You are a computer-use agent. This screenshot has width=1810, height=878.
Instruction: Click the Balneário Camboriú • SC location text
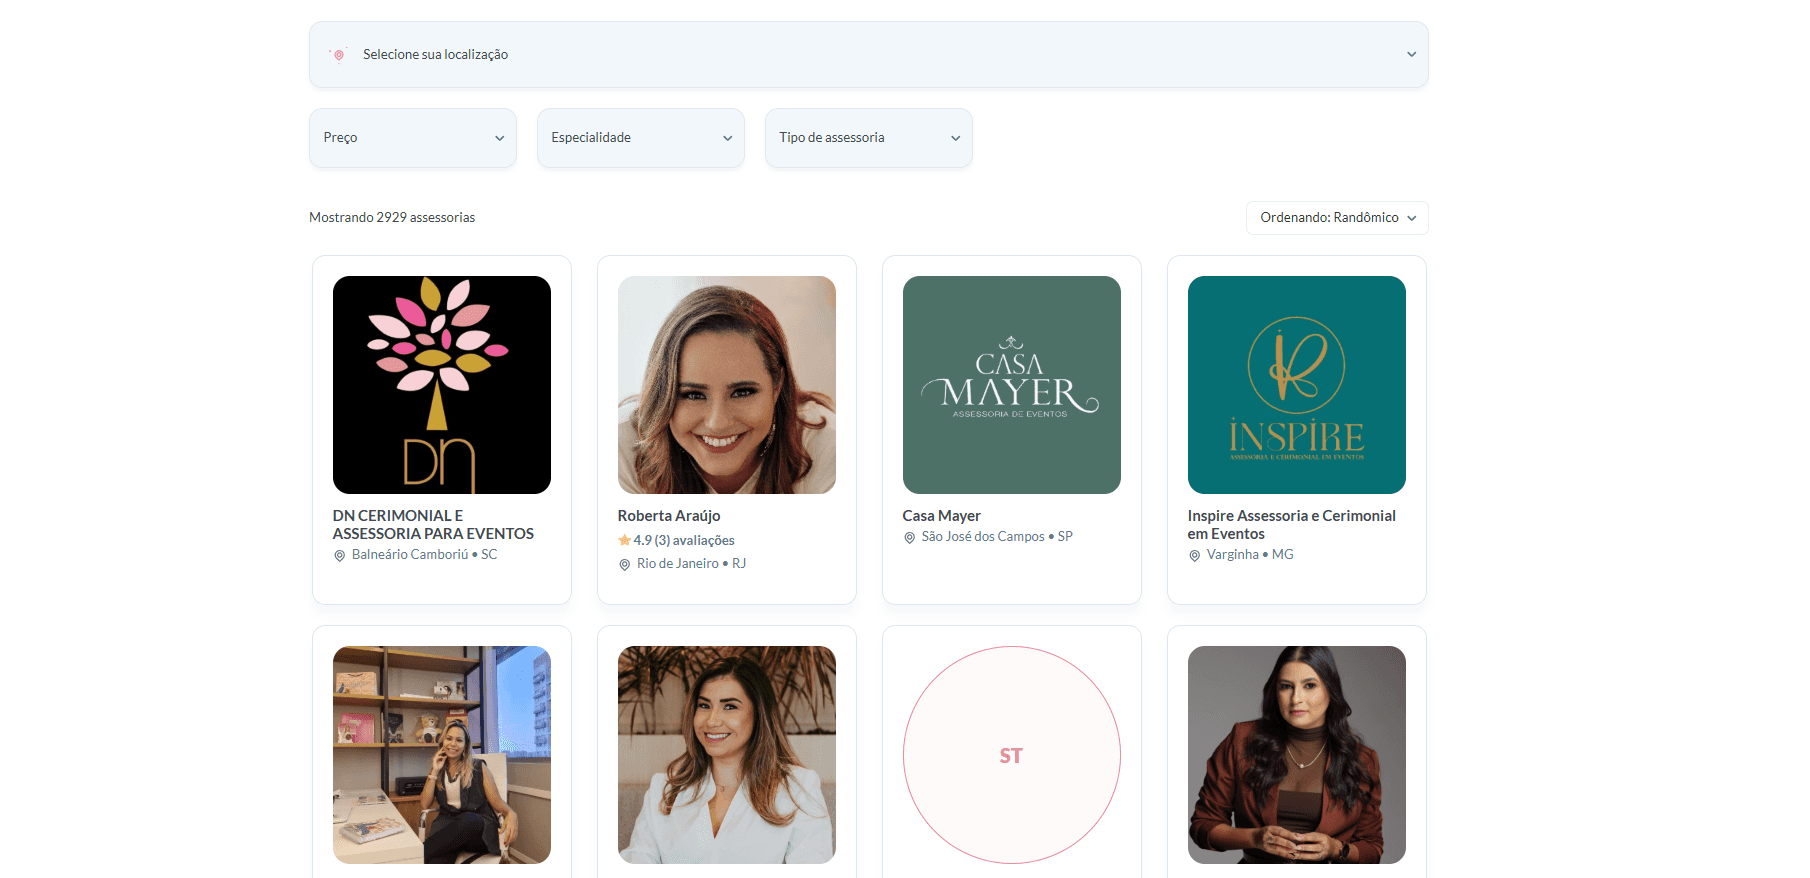click(424, 555)
